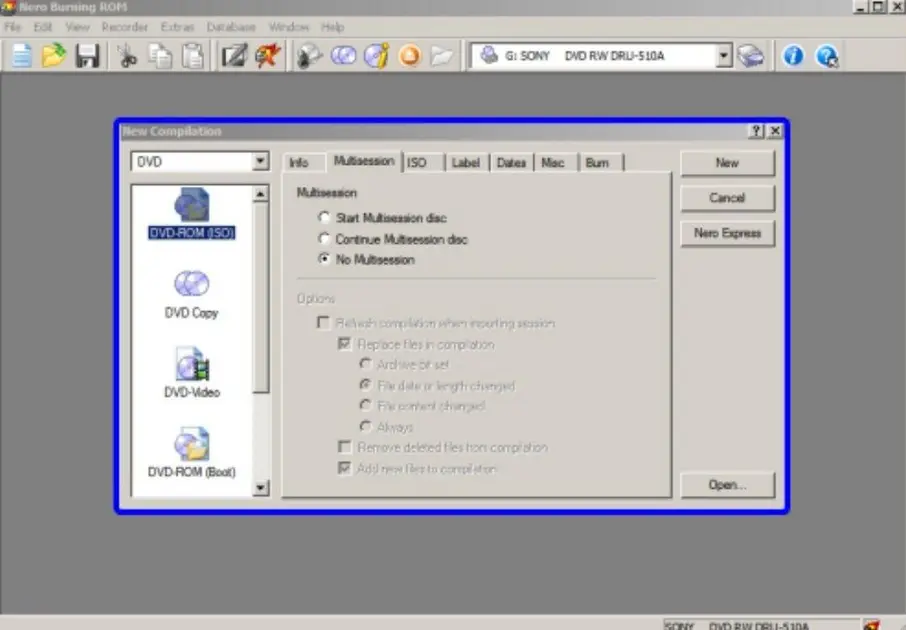
Task: Click the blue Info toolbar icon
Action: pyautogui.click(x=793, y=56)
